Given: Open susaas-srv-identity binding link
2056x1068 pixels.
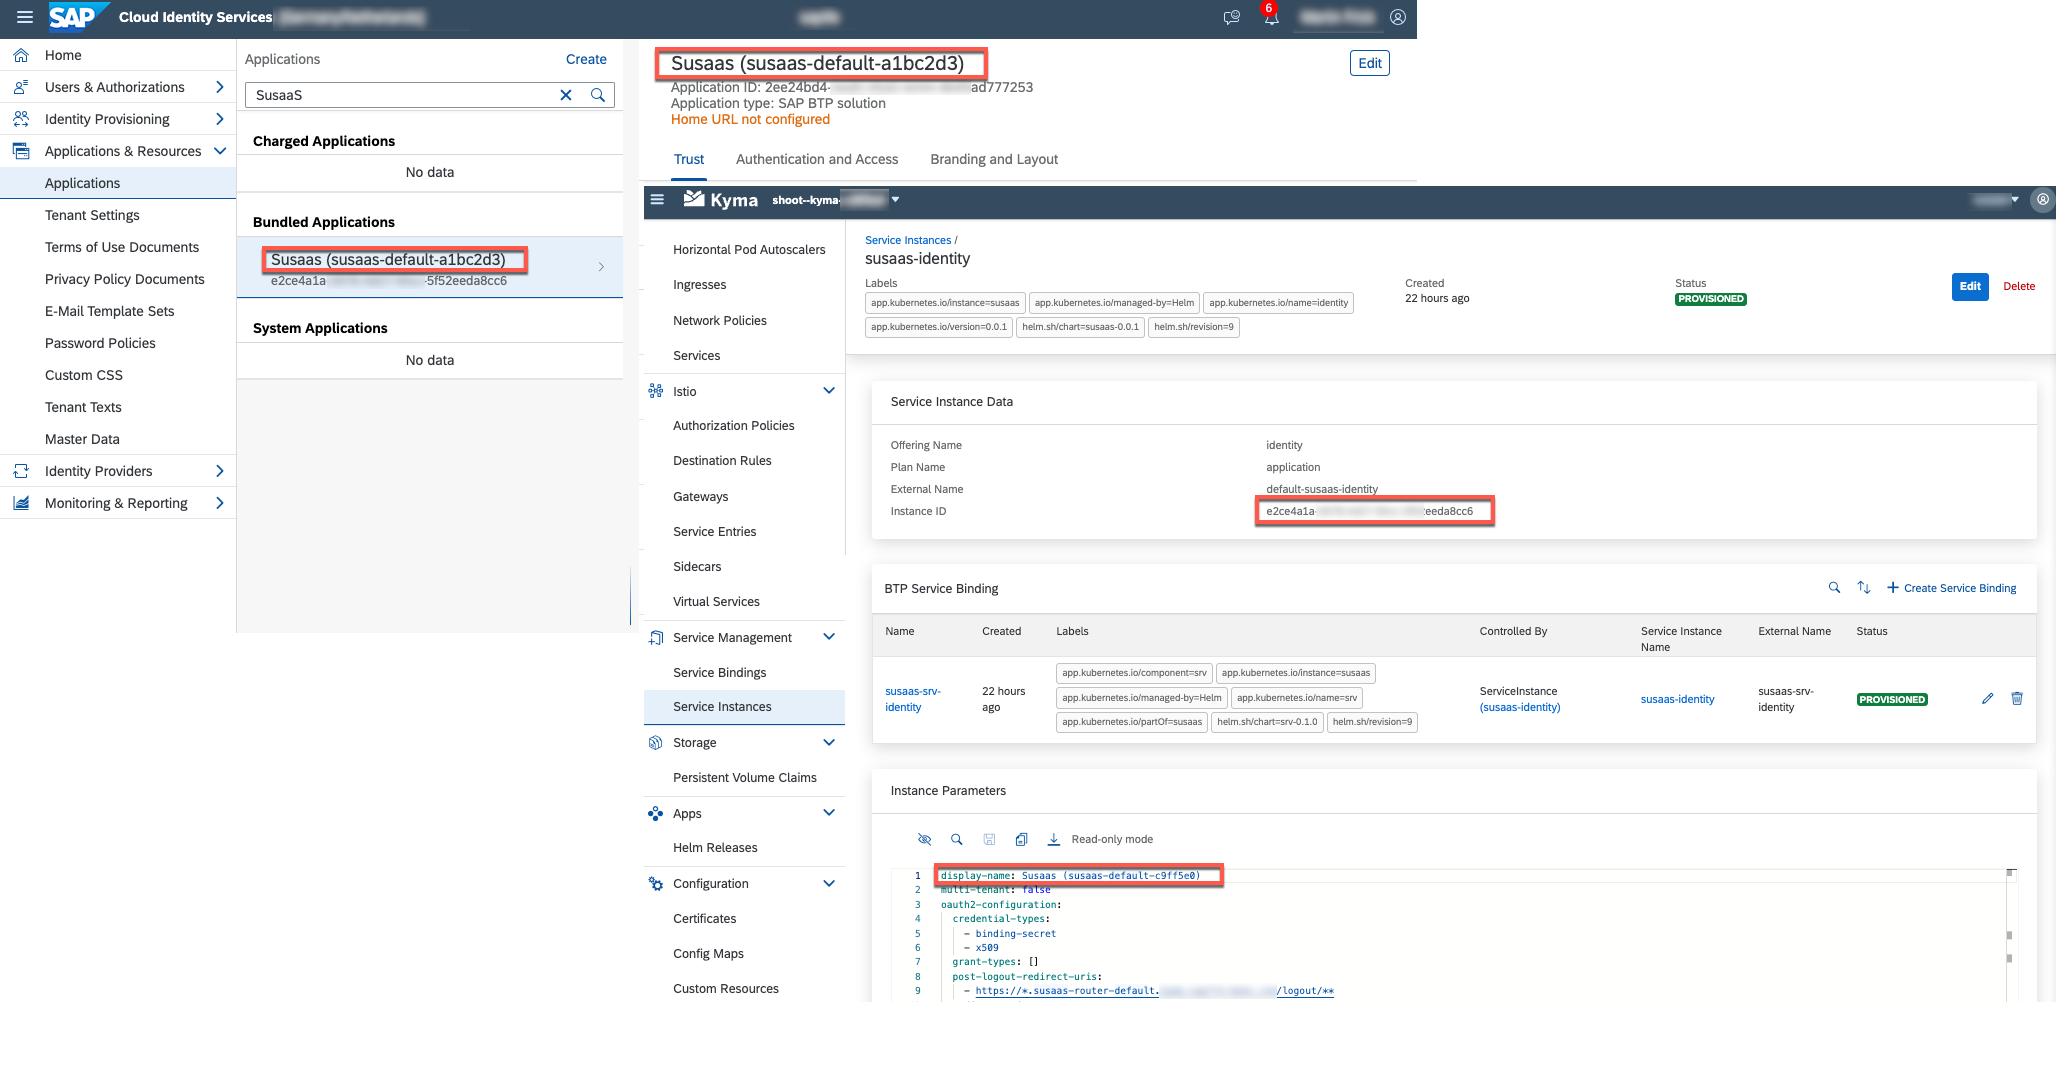Looking at the screenshot, I should (x=913, y=699).
